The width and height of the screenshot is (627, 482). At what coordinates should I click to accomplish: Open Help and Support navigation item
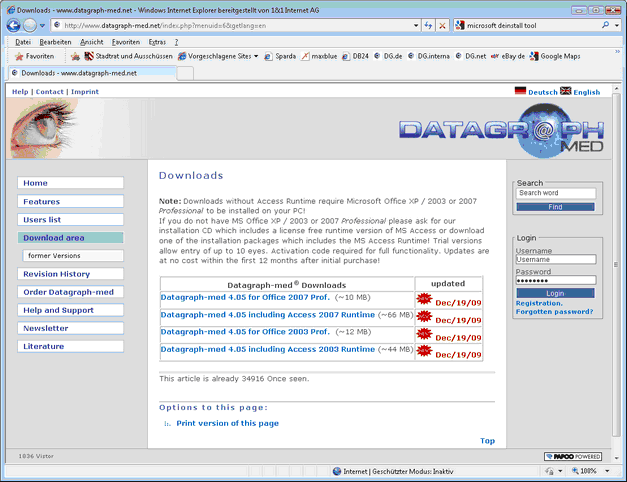click(x=70, y=310)
